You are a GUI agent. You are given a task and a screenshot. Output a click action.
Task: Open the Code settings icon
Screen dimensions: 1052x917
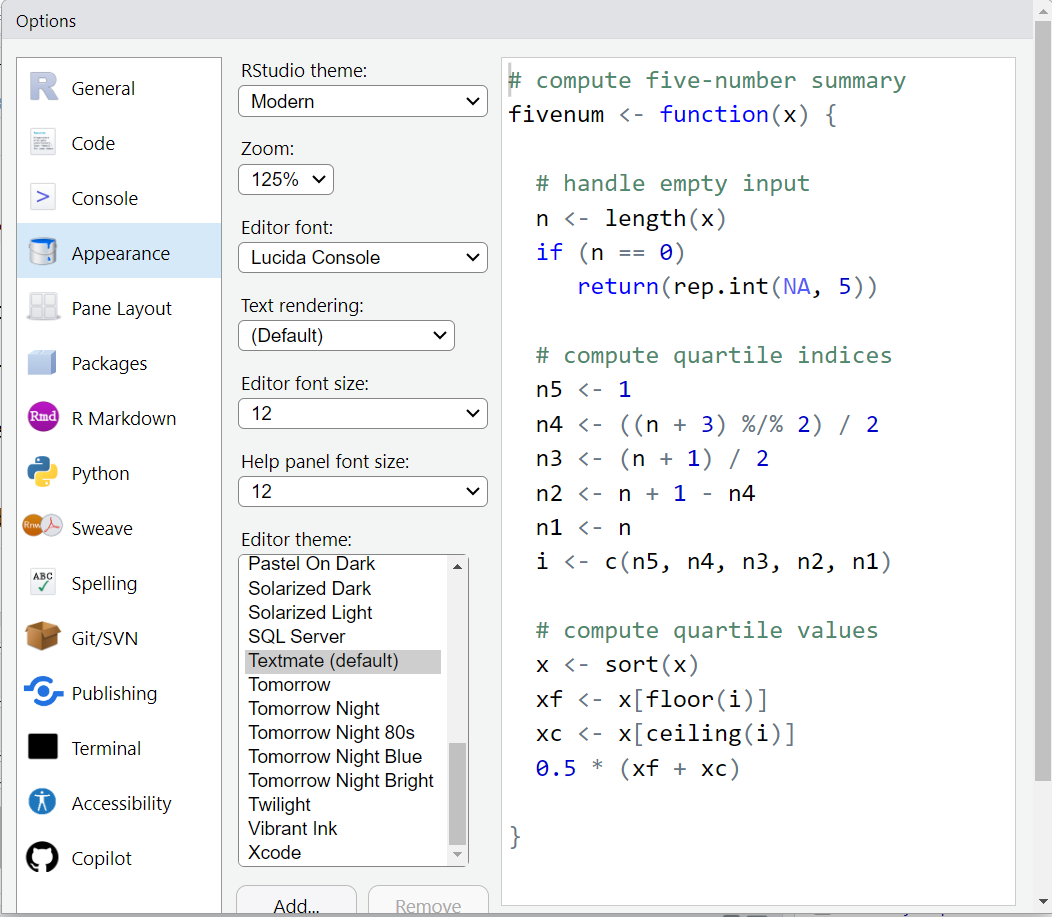(x=43, y=143)
